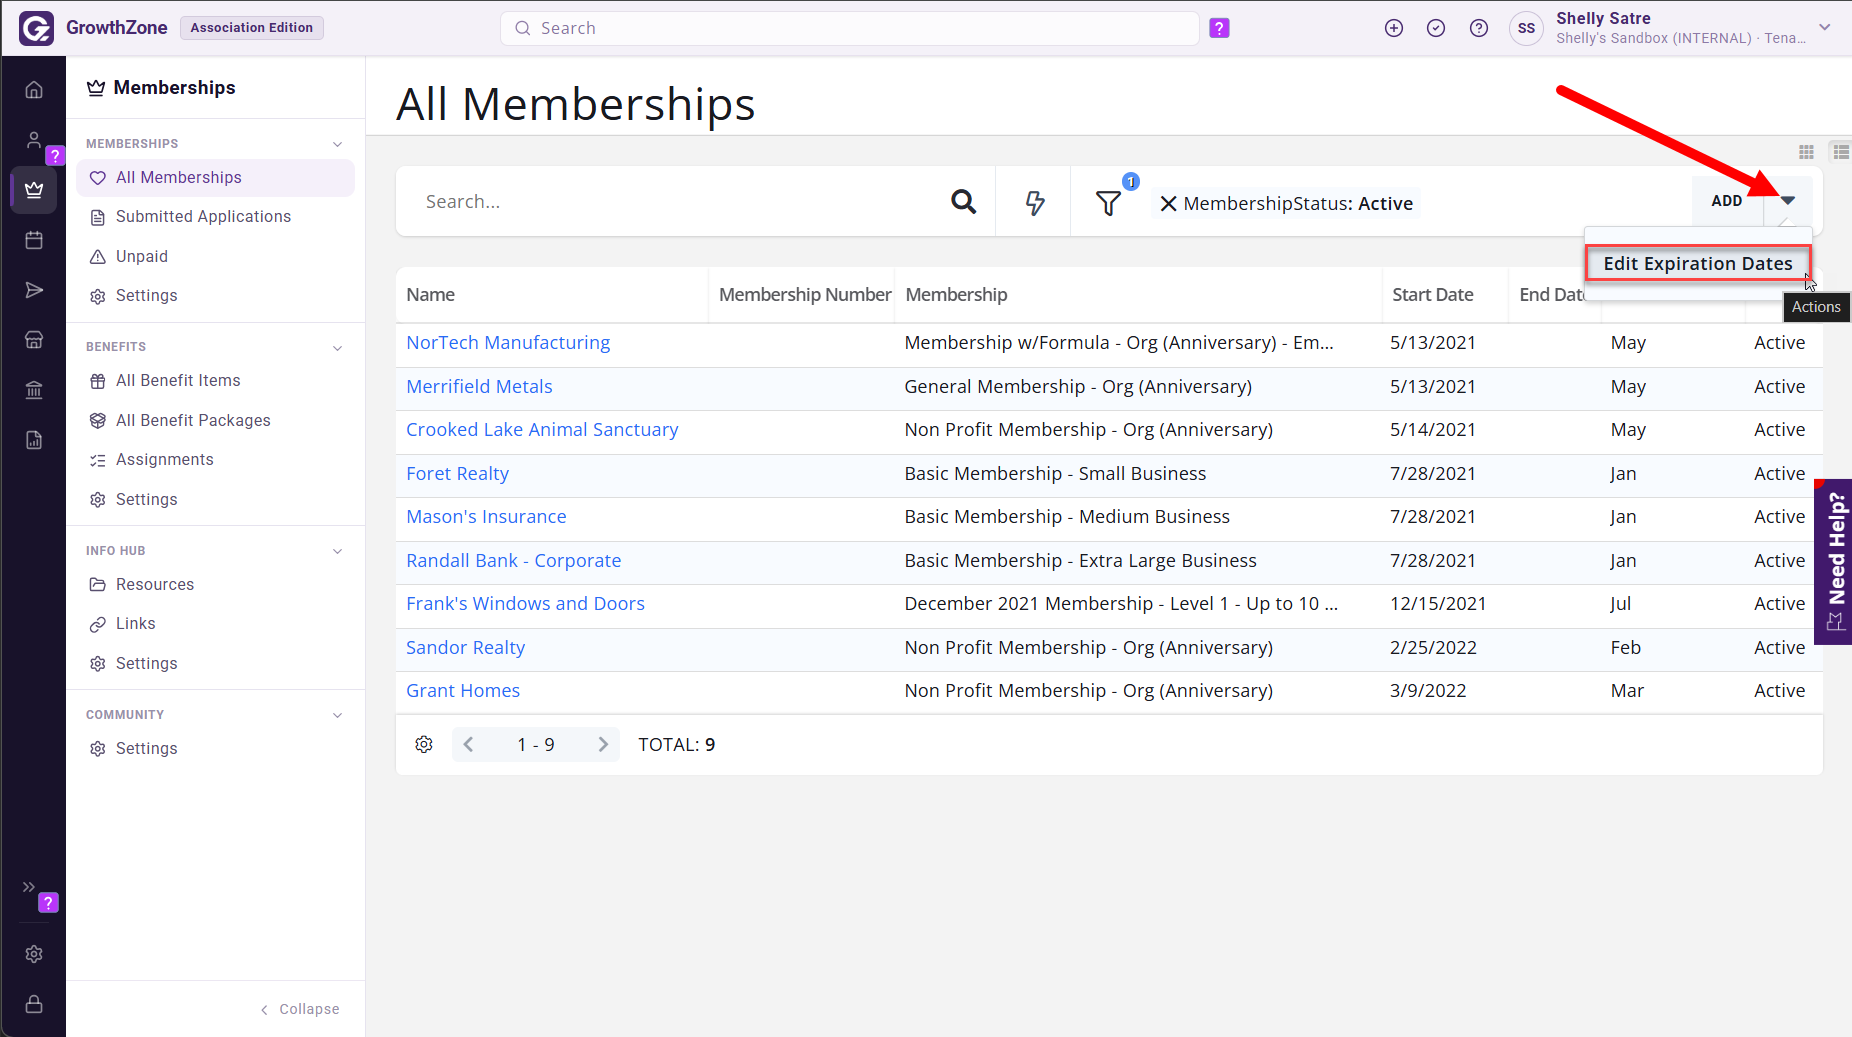Image resolution: width=1852 pixels, height=1037 pixels.
Task: Open the Home icon in left rail
Action: point(34,90)
